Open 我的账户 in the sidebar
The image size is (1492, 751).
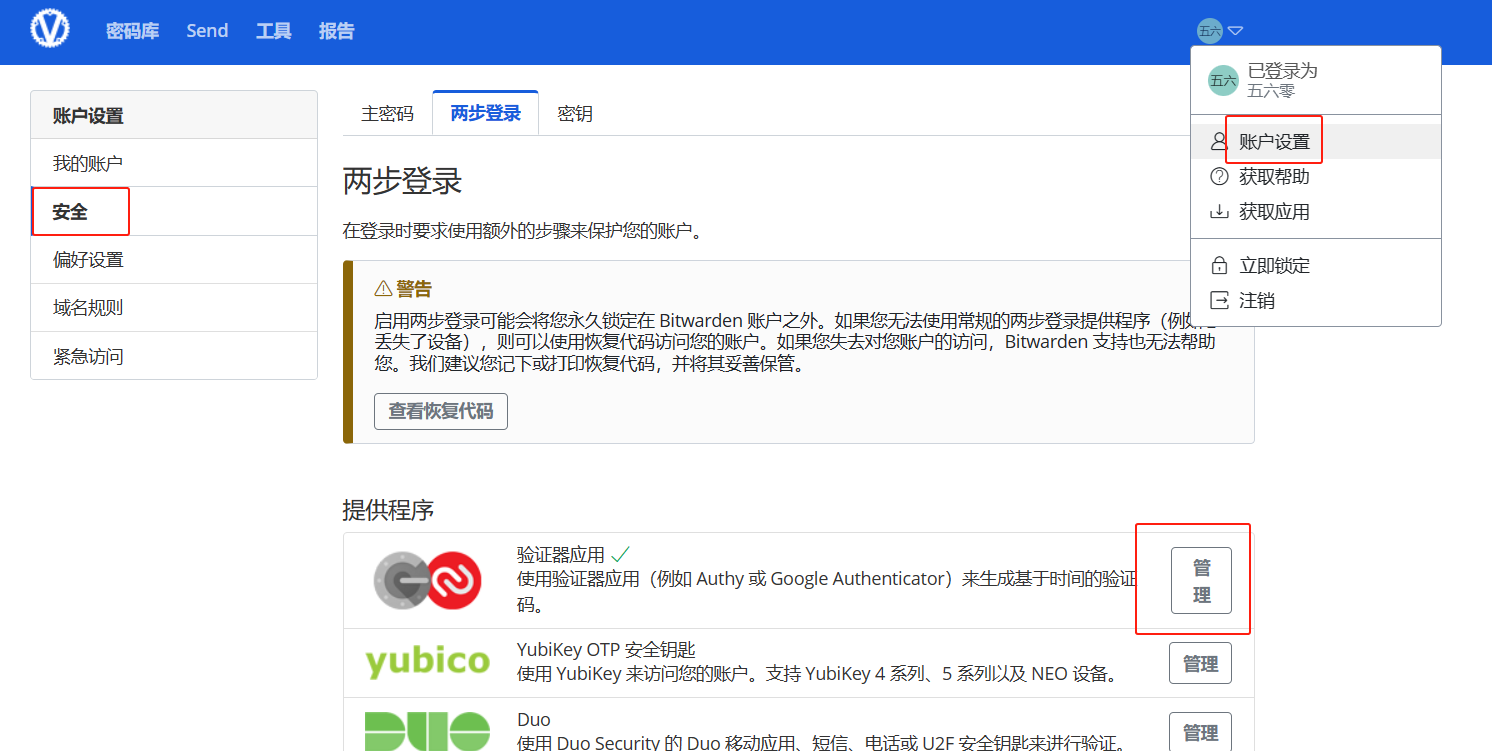click(174, 163)
